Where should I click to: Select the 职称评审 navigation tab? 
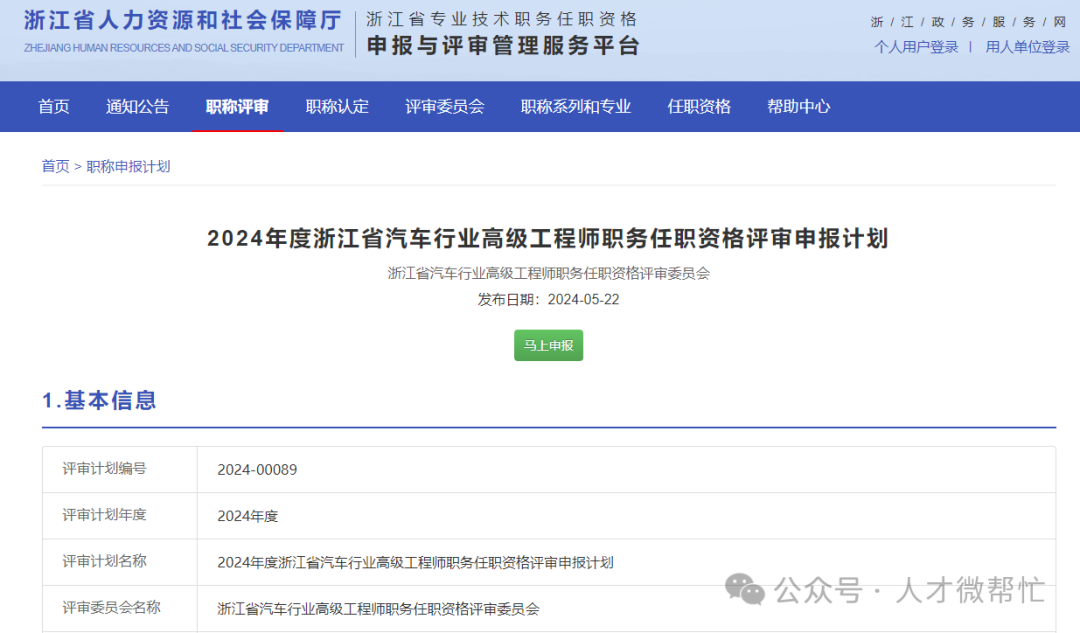(x=237, y=107)
